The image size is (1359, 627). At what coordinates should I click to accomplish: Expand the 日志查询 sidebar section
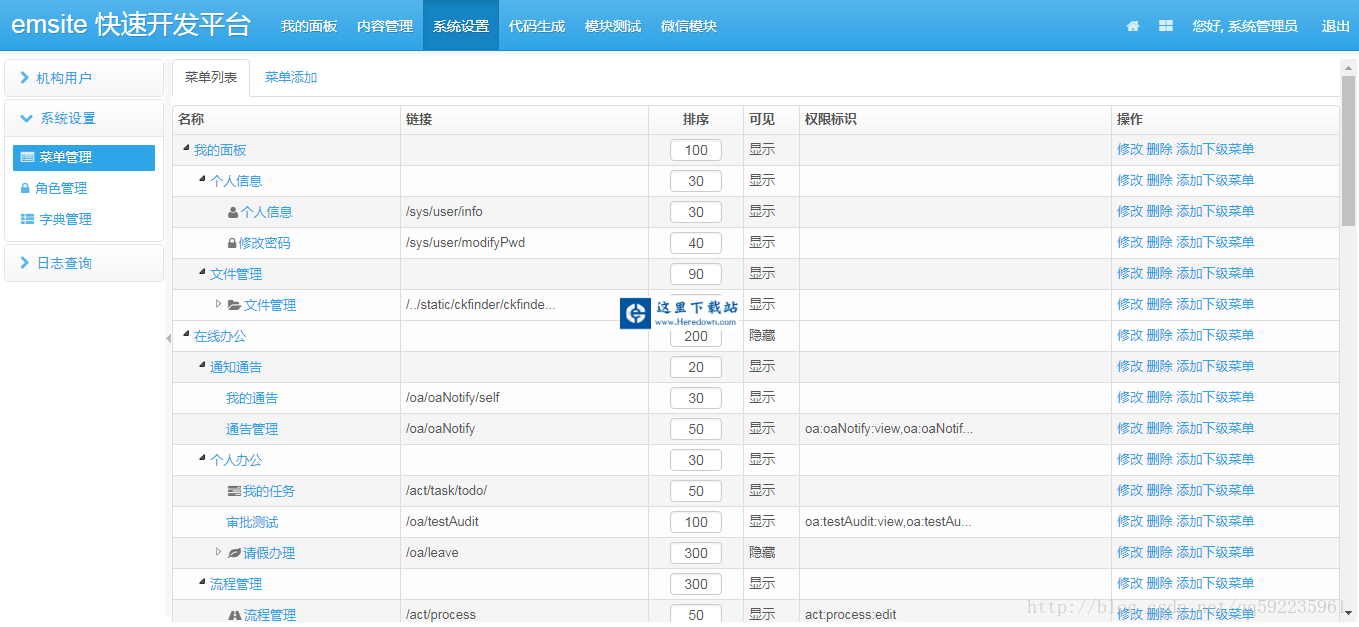[25, 263]
